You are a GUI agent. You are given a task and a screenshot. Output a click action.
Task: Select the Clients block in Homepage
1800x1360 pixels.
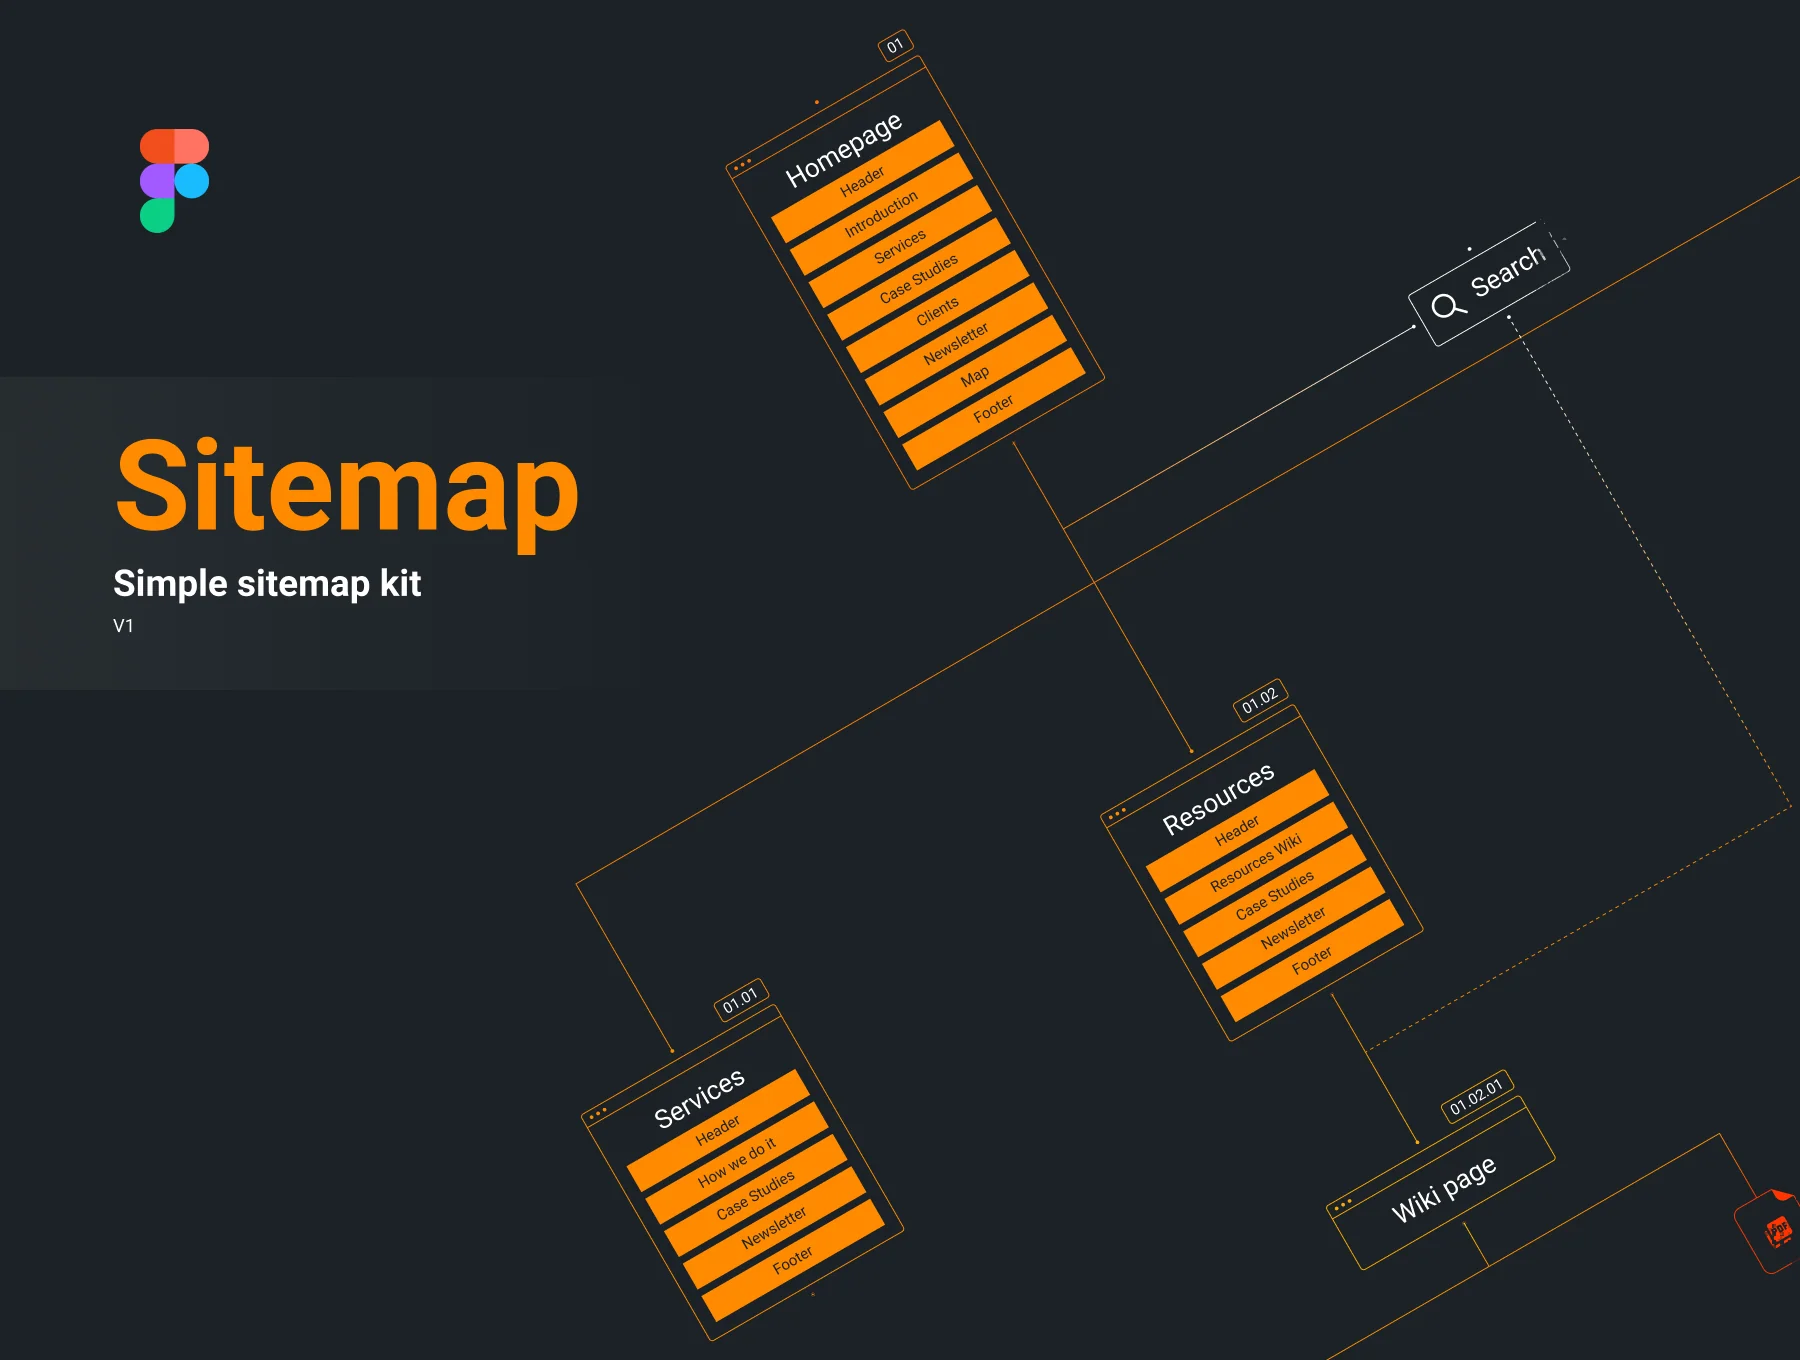tap(937, 311)
